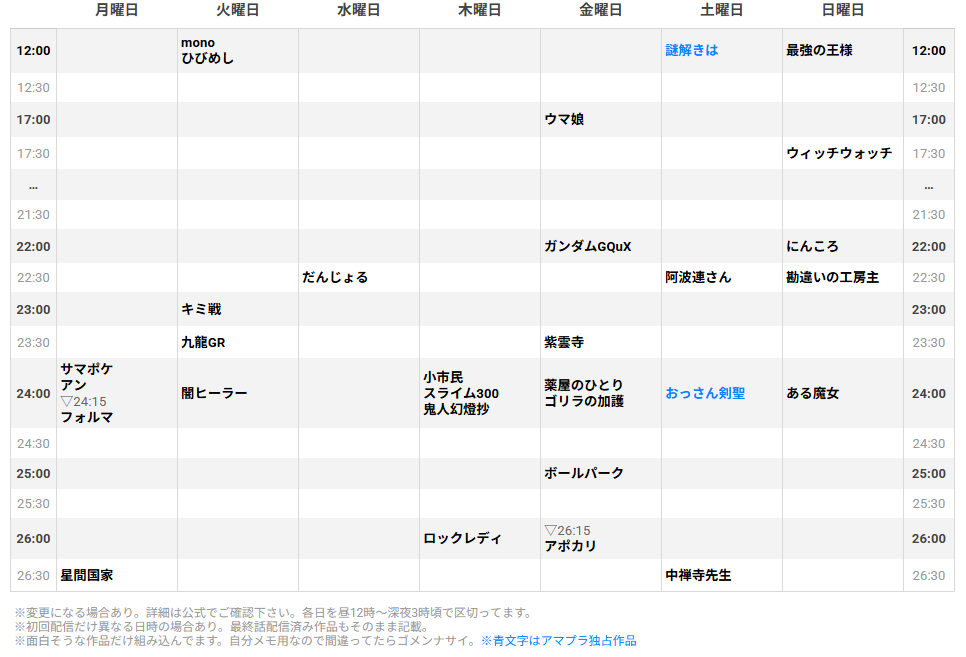
Task: Select the 火曜日 column header
Action: (237, 10)
